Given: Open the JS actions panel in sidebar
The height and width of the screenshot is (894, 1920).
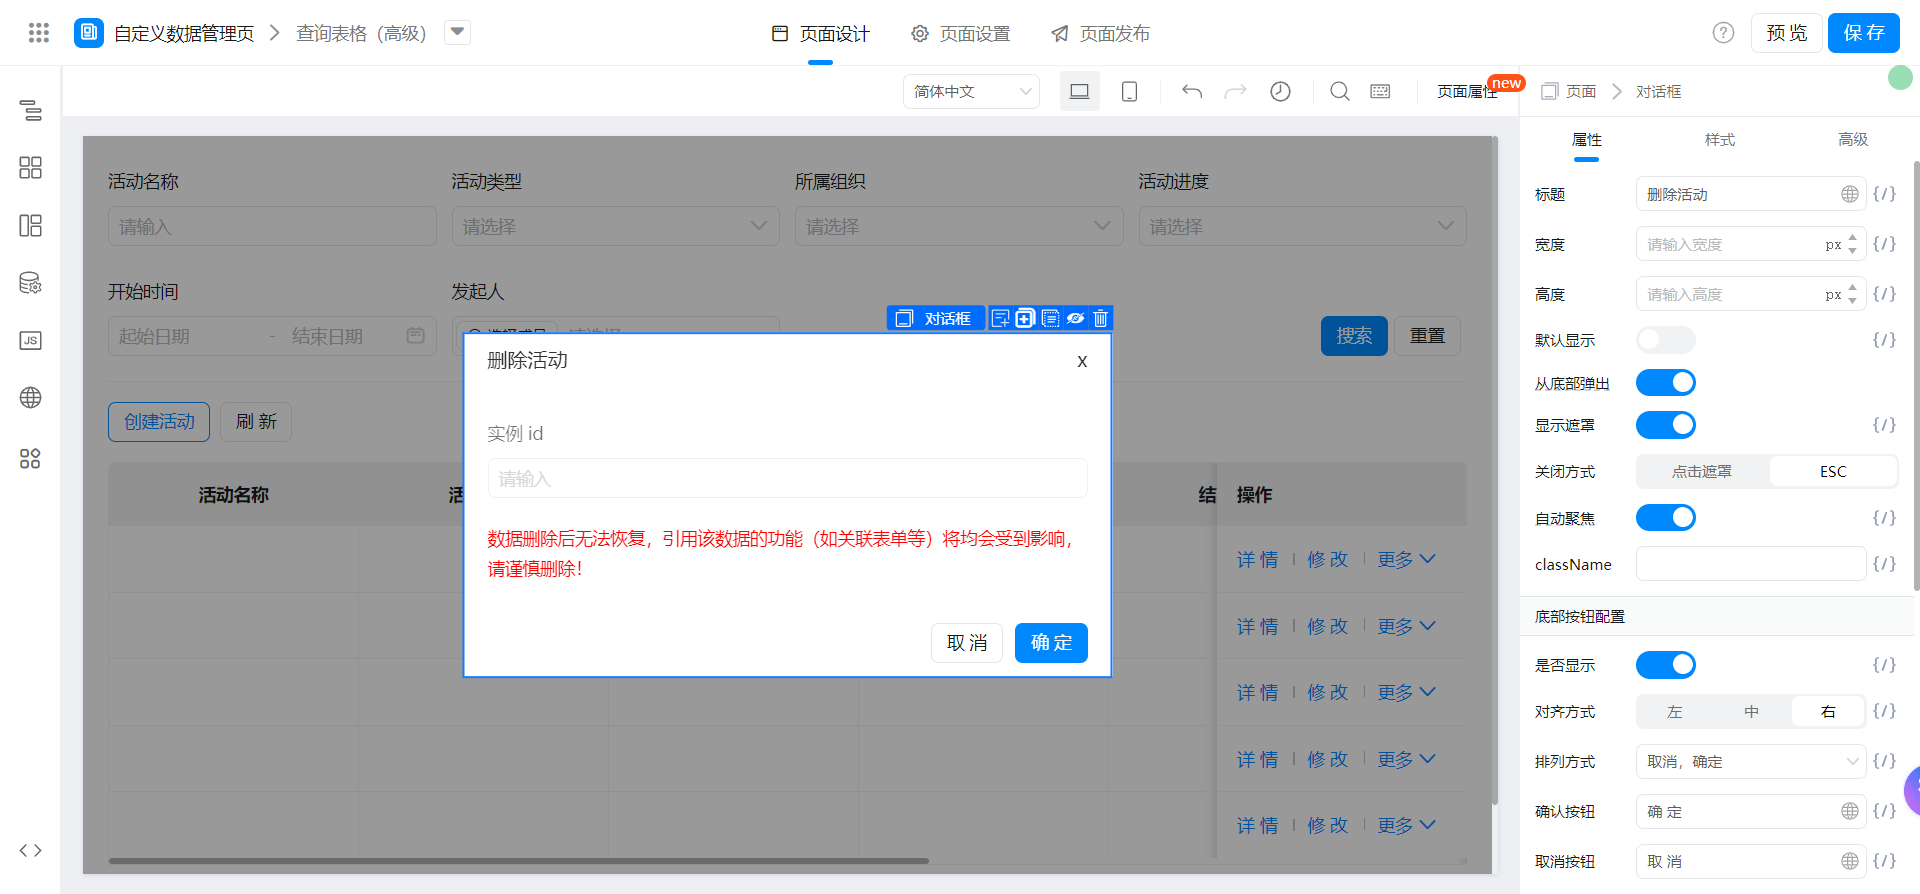Looking at the screenshot, I should click(x=31, y=341).
